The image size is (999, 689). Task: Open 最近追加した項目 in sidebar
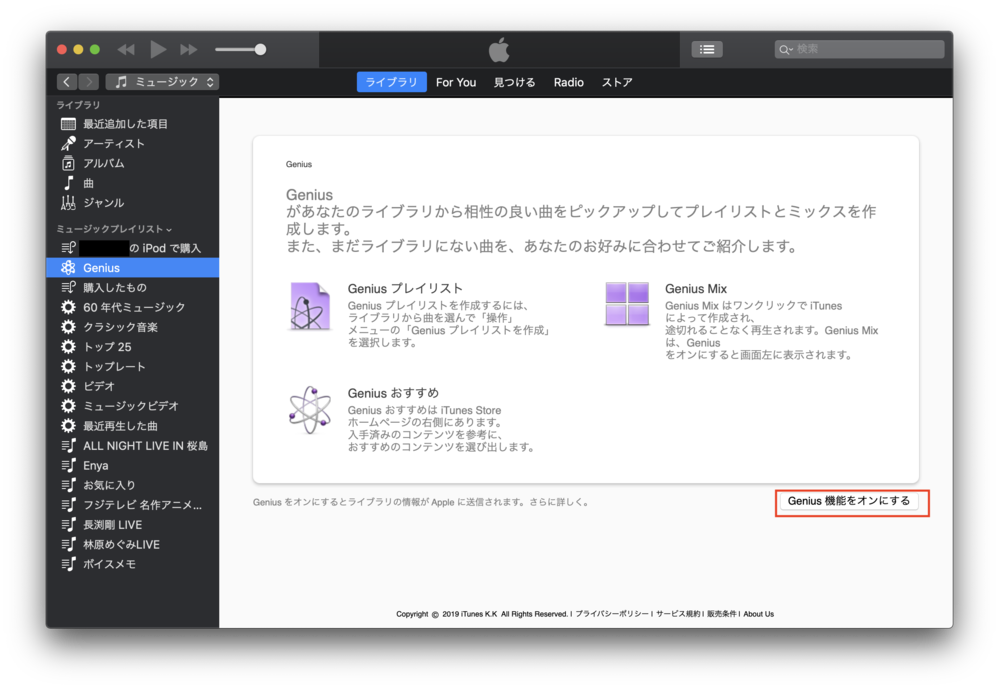(133, 124)
